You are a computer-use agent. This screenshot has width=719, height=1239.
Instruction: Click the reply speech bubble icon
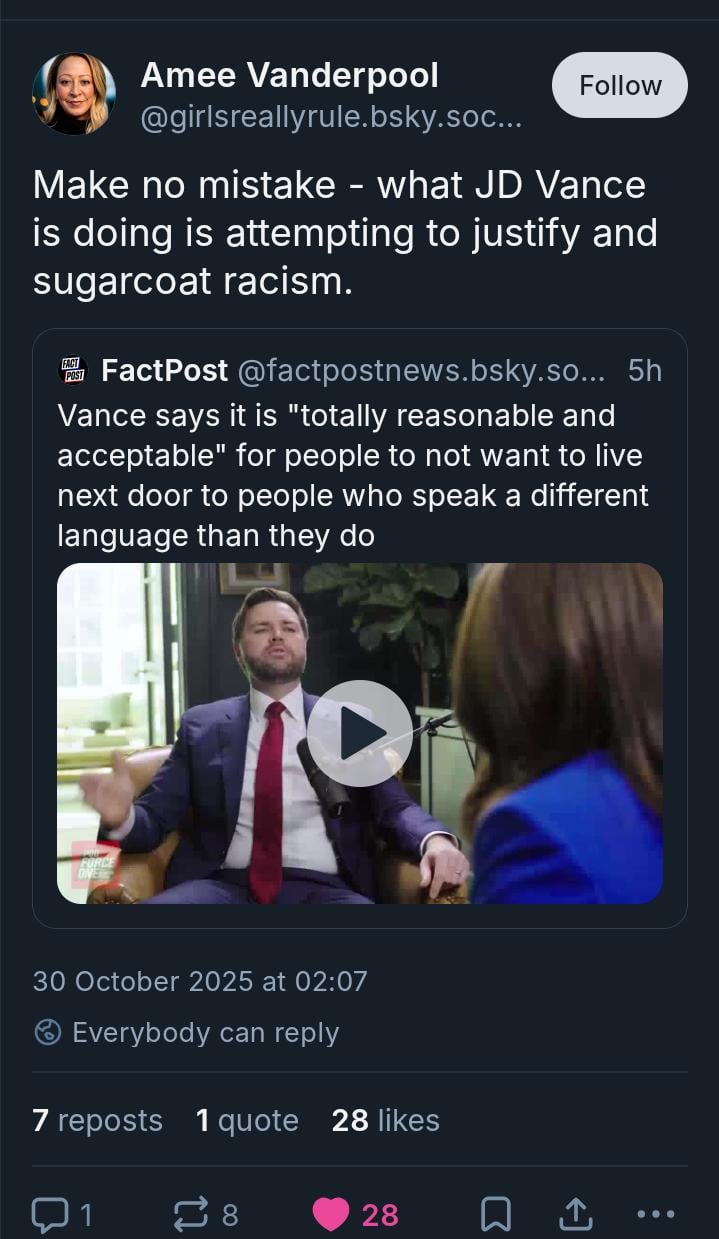pos(49,1214)
